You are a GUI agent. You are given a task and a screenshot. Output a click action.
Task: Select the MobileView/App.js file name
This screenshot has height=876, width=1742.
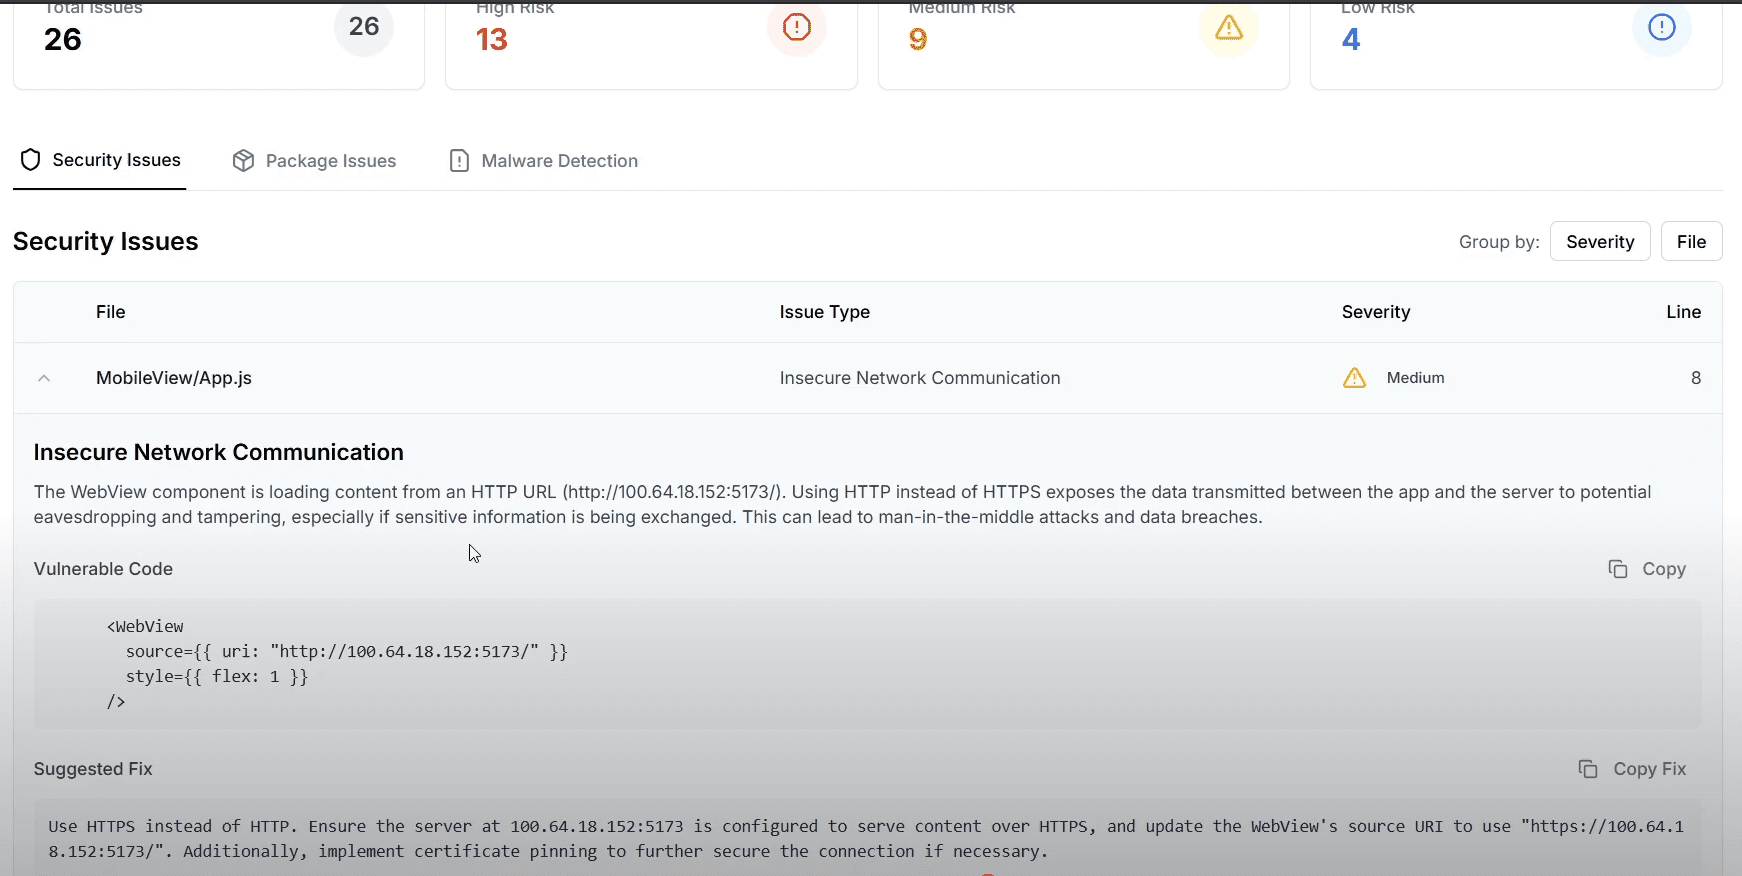(x=174, y=378)
